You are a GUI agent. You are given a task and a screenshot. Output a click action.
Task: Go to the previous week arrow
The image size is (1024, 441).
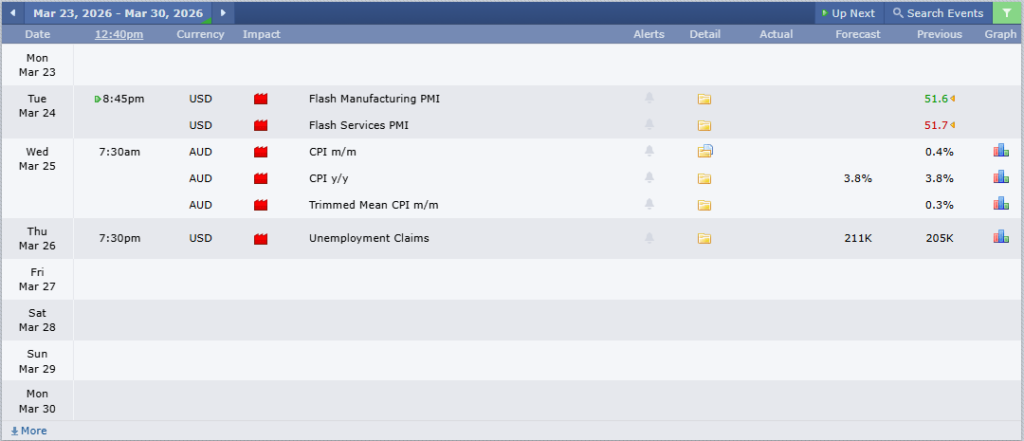click(12, 13)
